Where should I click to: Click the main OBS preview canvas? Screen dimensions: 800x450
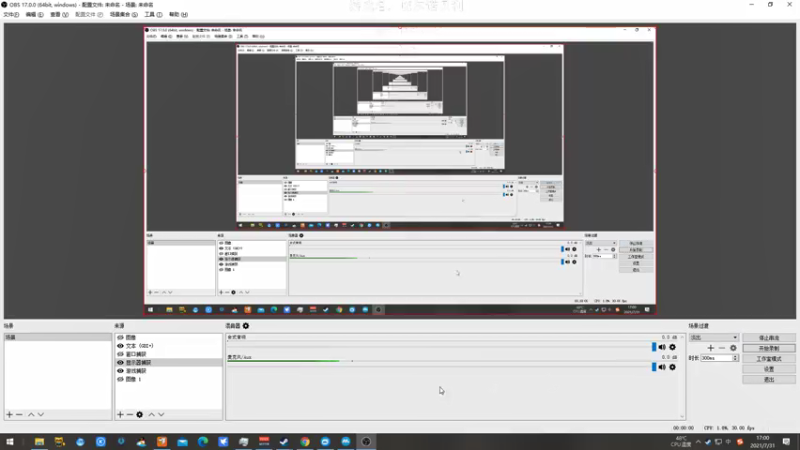pos(399,171)
